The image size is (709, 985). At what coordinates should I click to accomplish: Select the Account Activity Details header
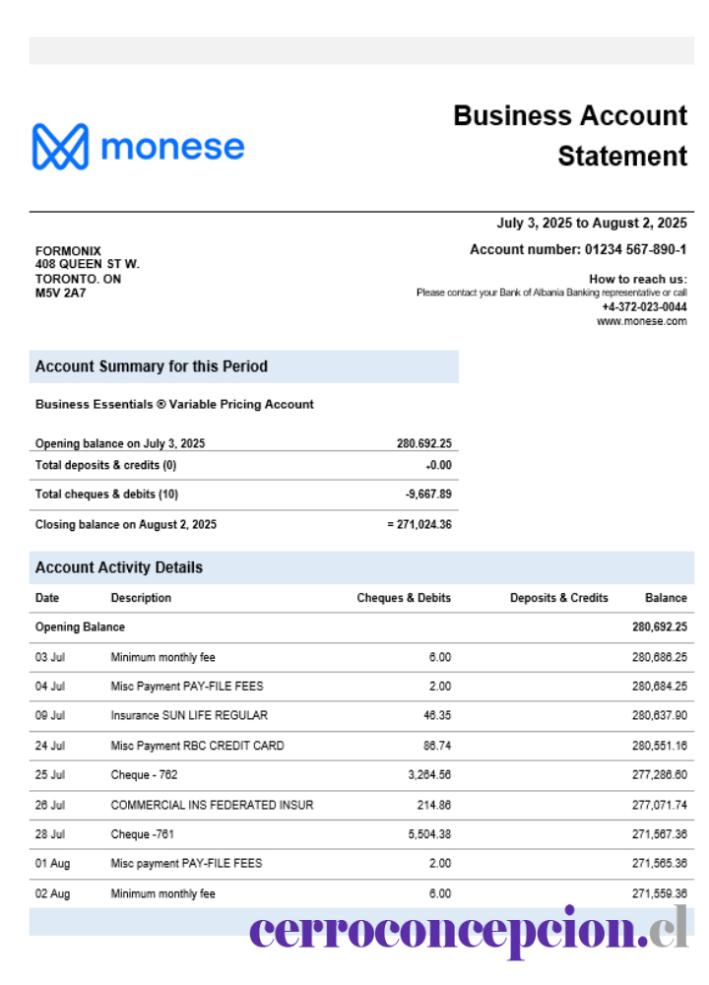pos(362,567)
